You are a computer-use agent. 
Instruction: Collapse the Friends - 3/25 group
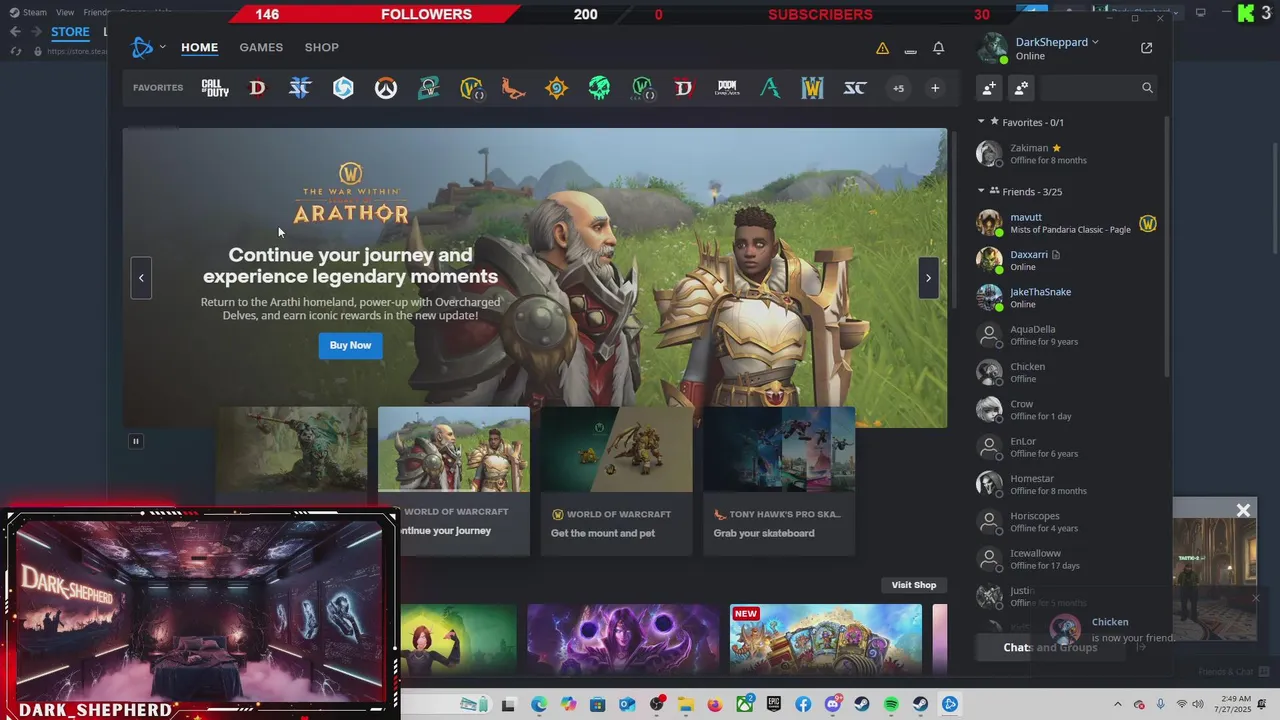click(981, 191)
